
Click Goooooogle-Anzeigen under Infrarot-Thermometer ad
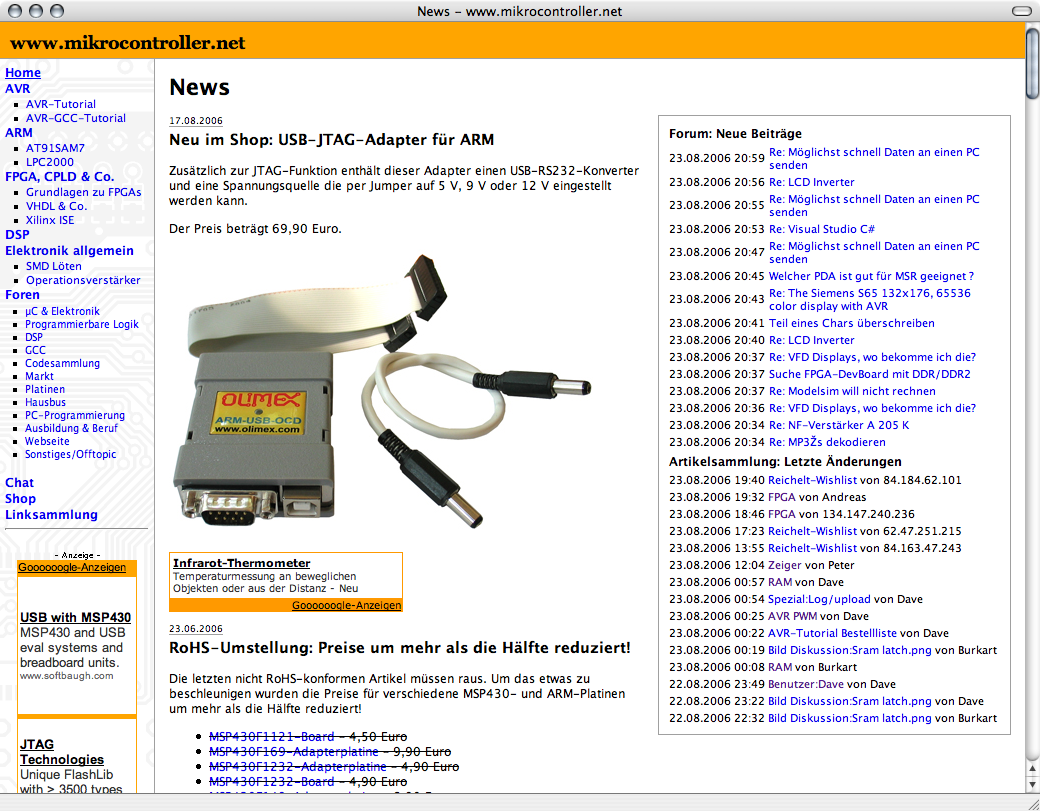[346, 605]
